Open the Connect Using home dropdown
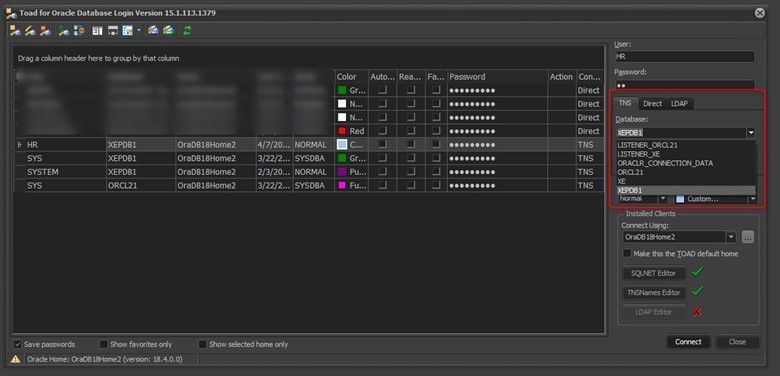 pyautogui.click(x=730, y=237)
